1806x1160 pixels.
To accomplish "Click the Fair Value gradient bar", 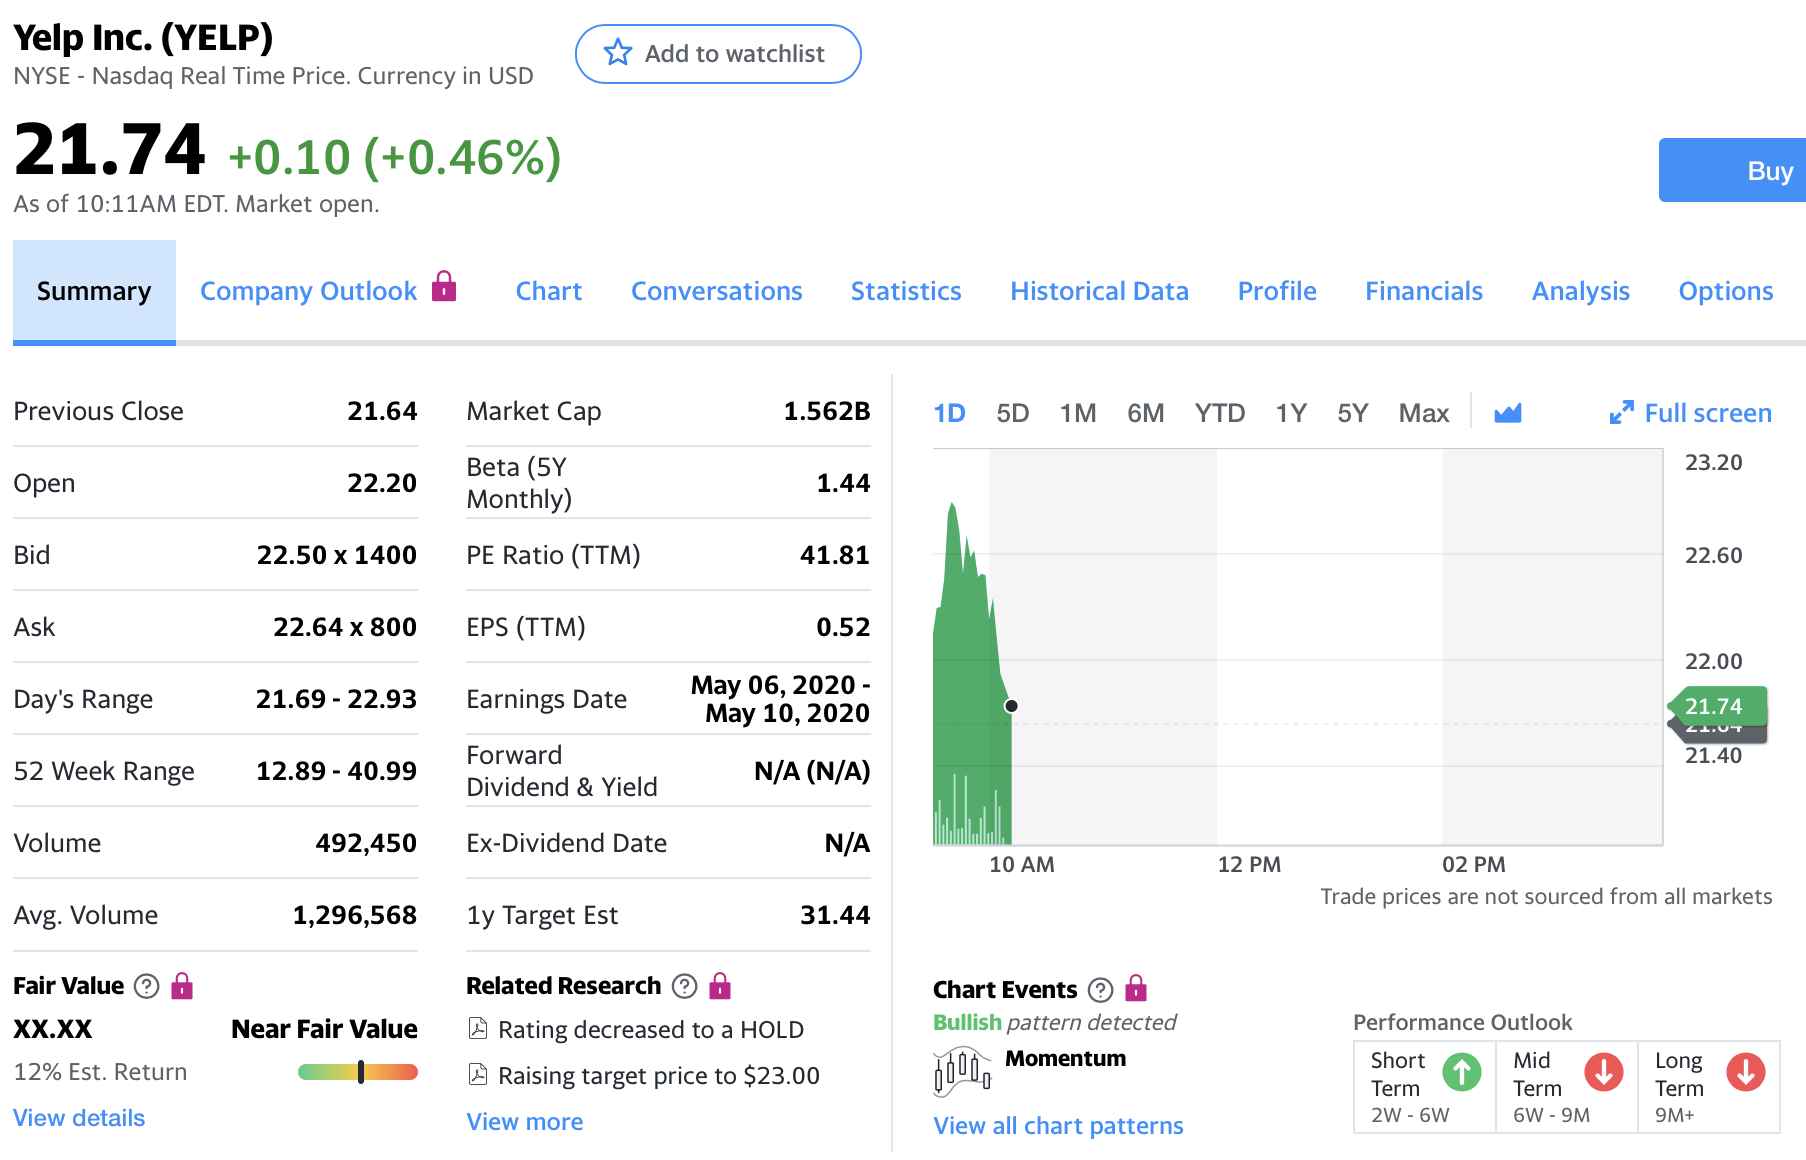I will point(357,1072).
